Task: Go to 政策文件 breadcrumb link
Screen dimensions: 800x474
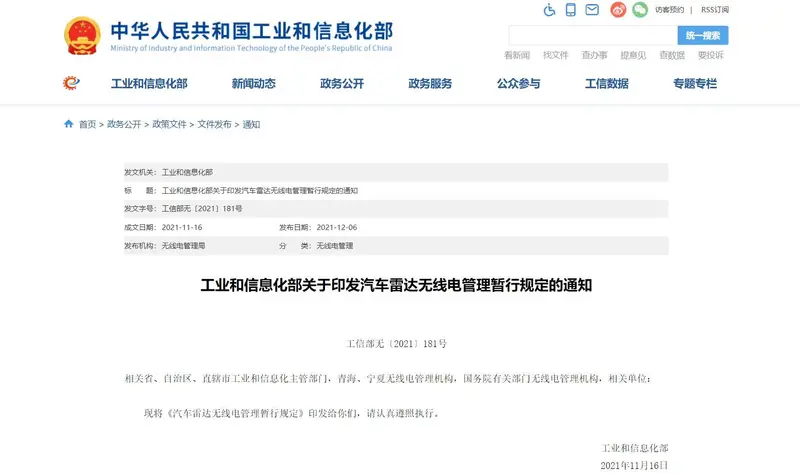Action: tap(169, 124)
